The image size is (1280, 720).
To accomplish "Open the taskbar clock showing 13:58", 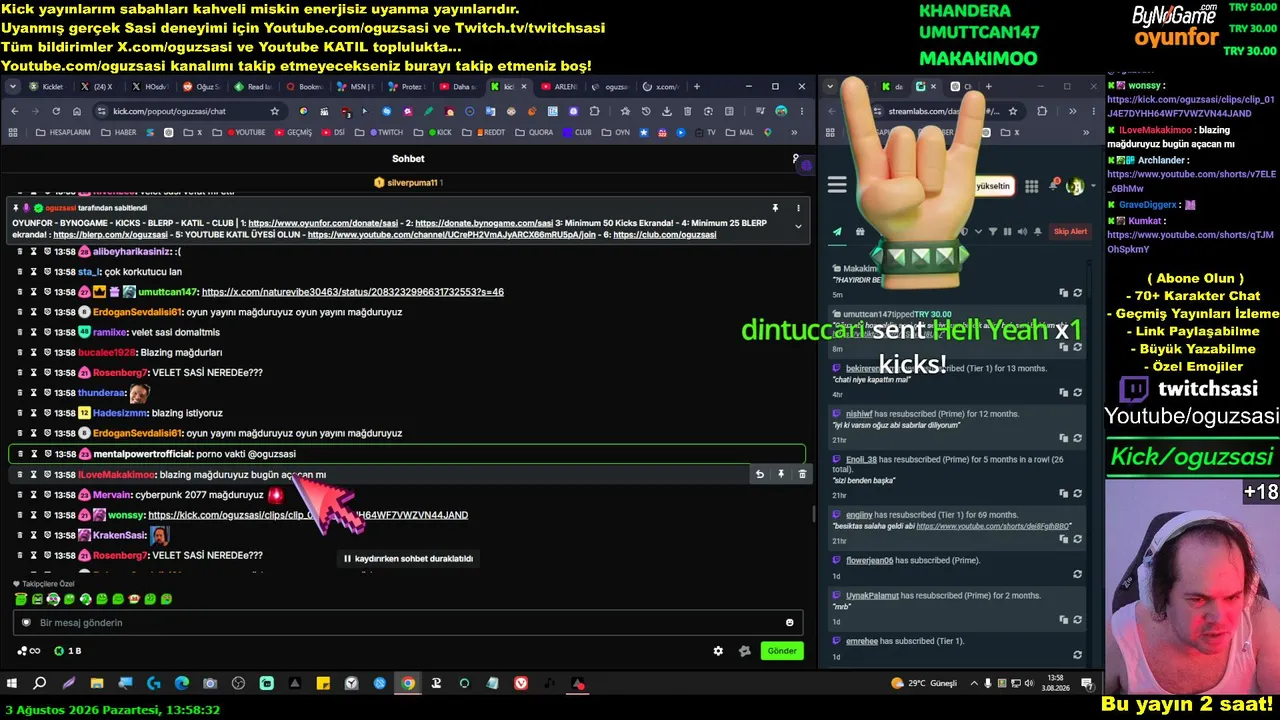I will pyautogui.click(x=1055, y=684).
